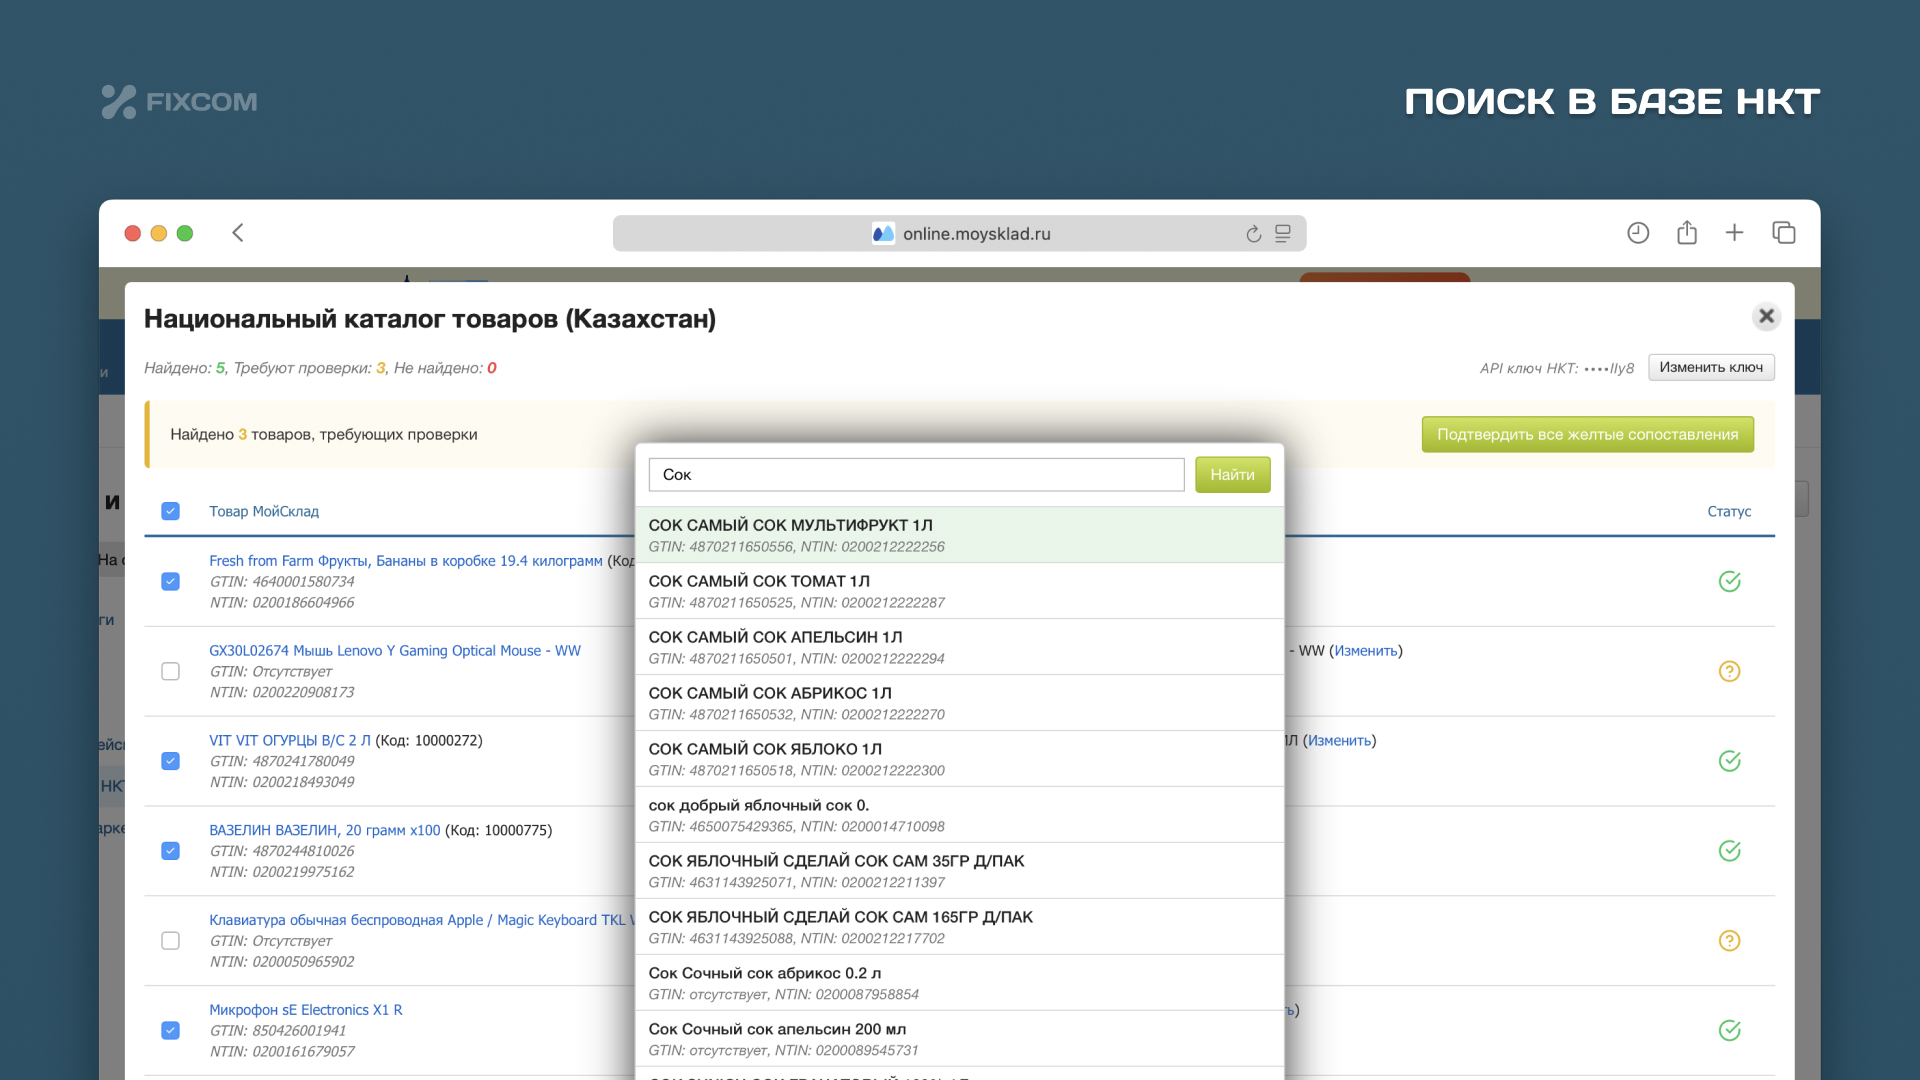
Task: Check the Lenovo Y Gaming Mouse checkbox
Action: click(x=171, y=671)
